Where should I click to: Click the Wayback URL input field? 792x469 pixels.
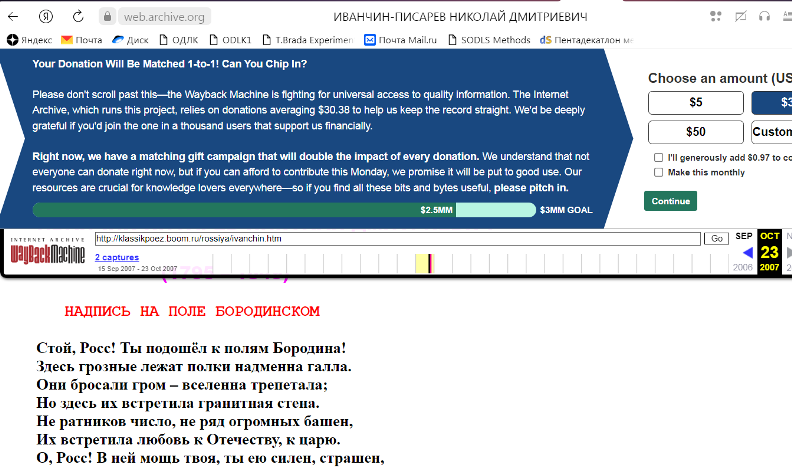(x=398, y=239)
